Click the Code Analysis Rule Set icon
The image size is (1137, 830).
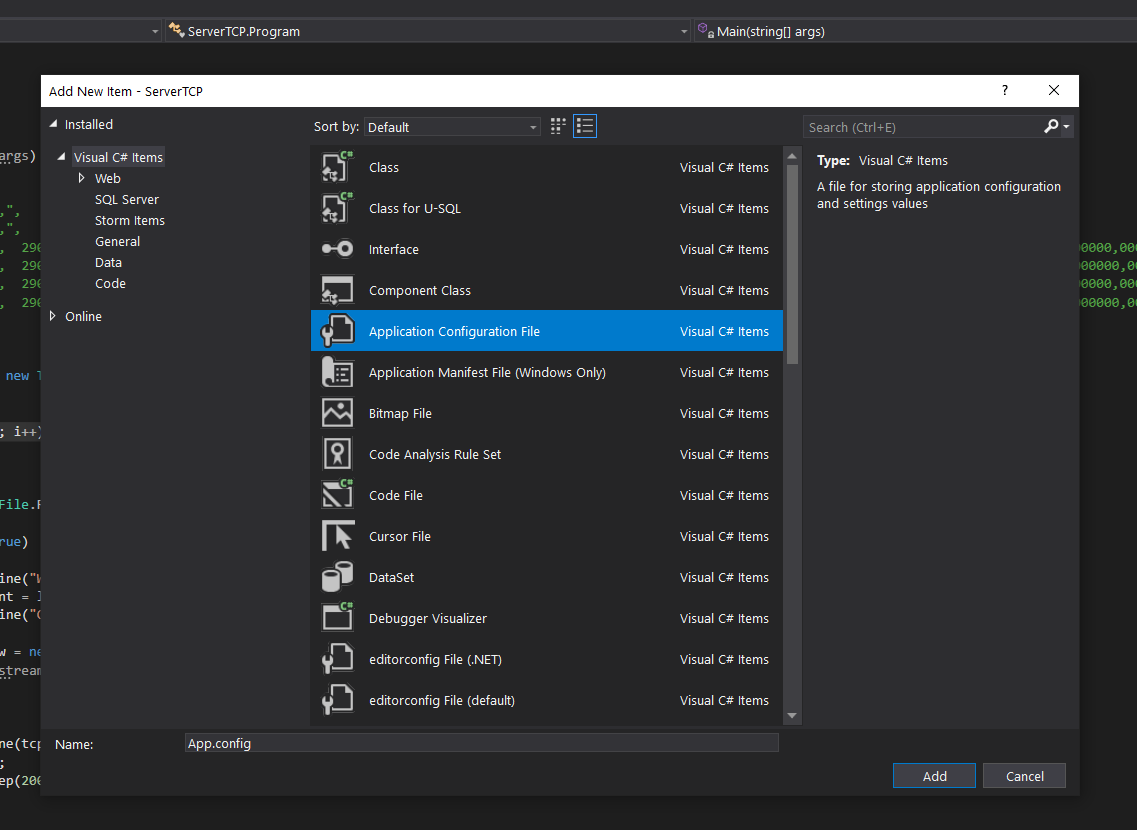point(337,454)
